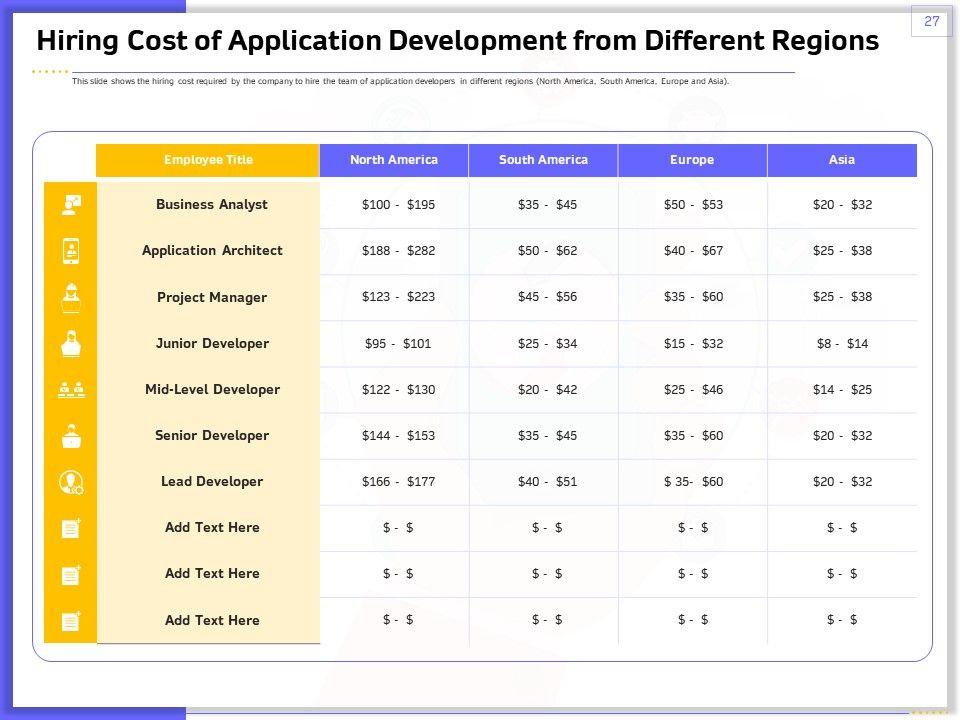The image size is (960, 720).
Task: Click the Mid-Level Developer label
Action: [212, 390]
